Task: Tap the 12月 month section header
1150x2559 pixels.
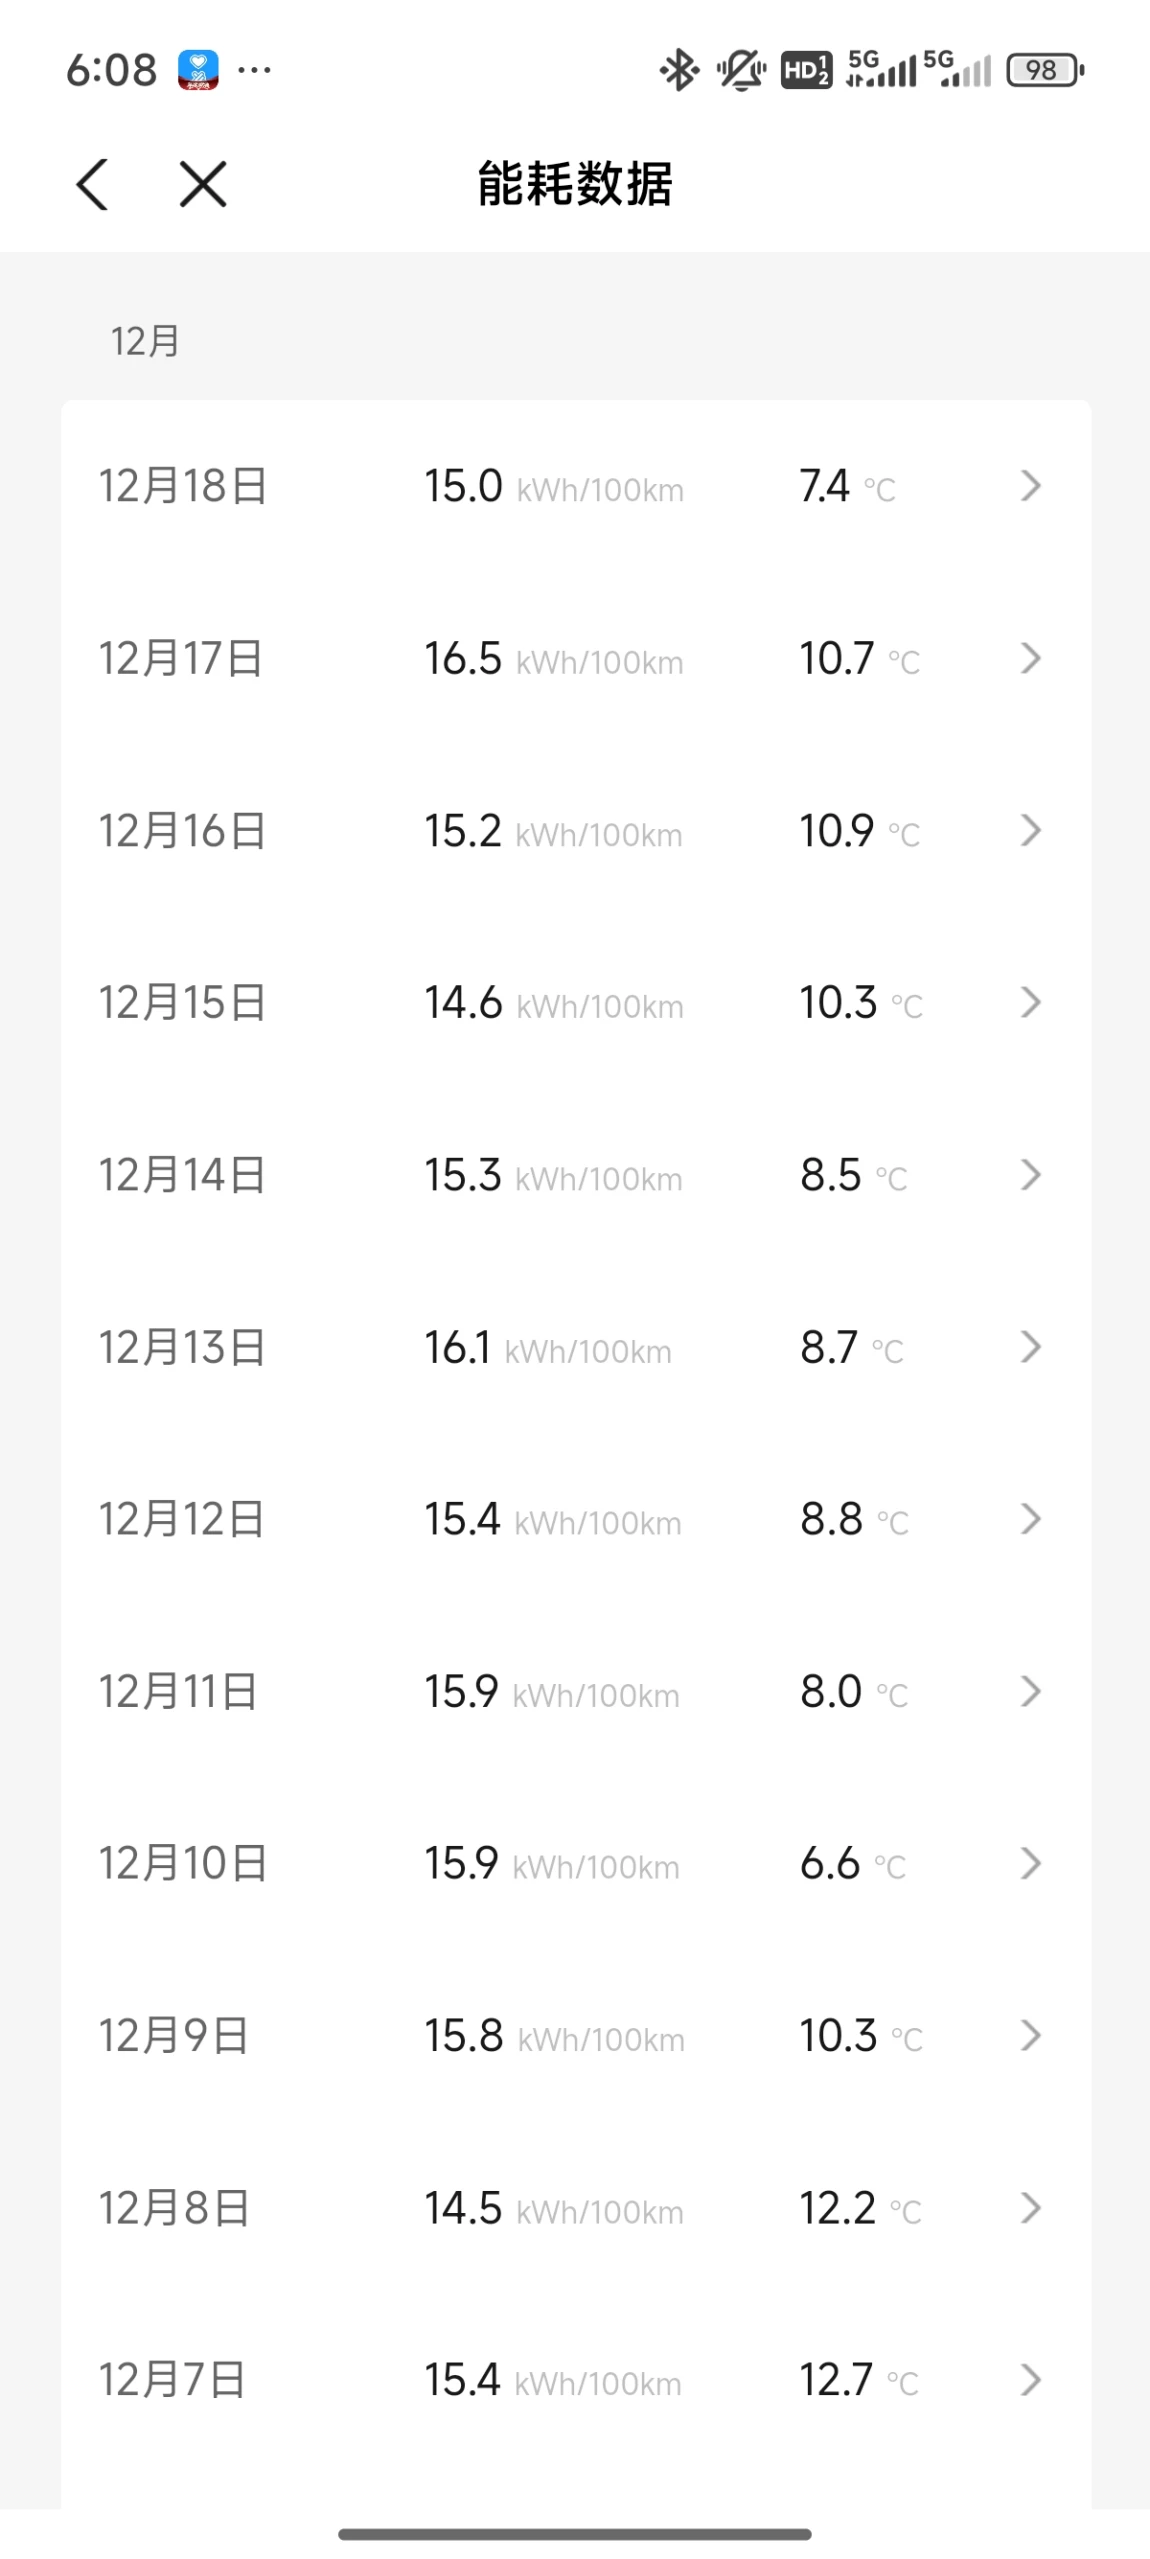Action: pyautogui.click(x=145, y=341)
